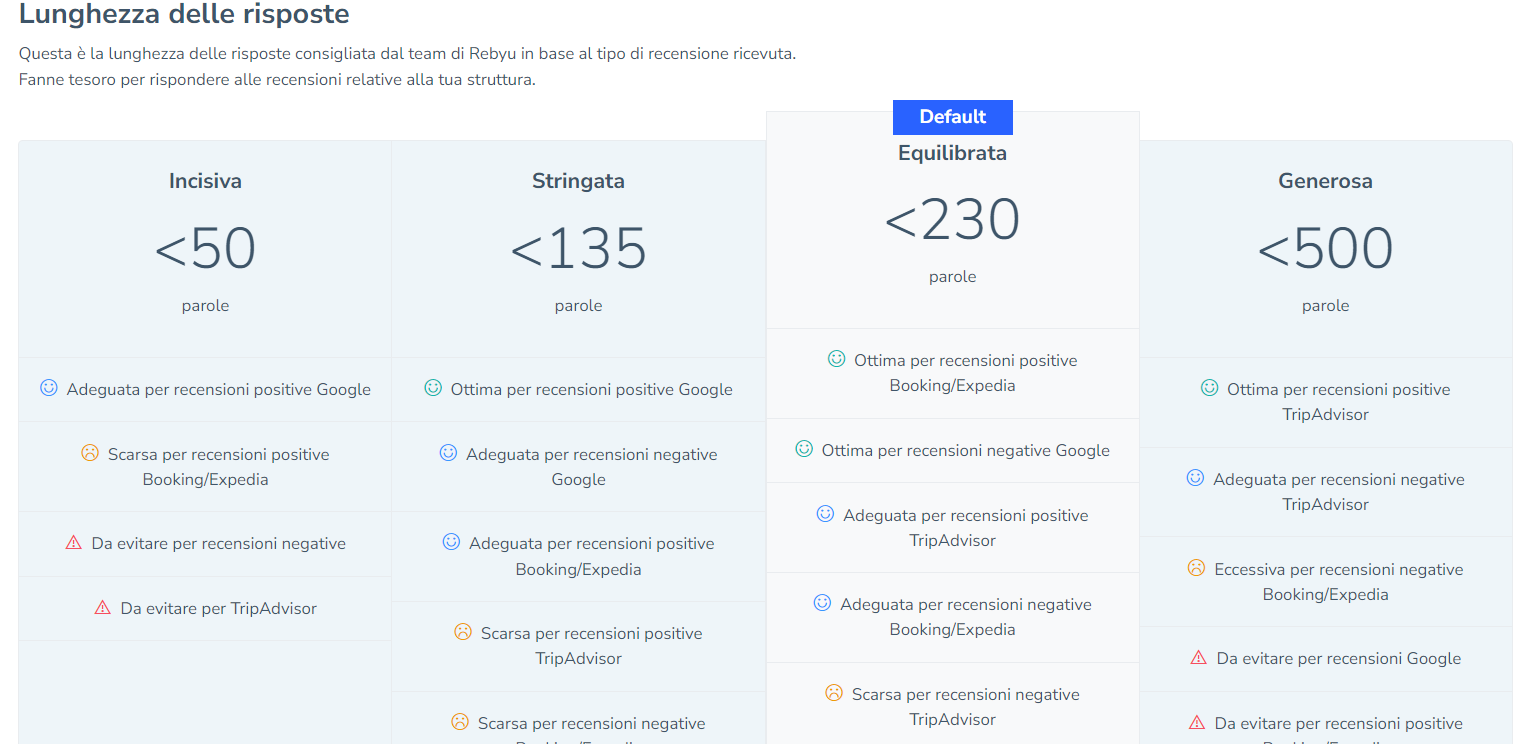Click the <50 parole value

click(x=205, y=249)
